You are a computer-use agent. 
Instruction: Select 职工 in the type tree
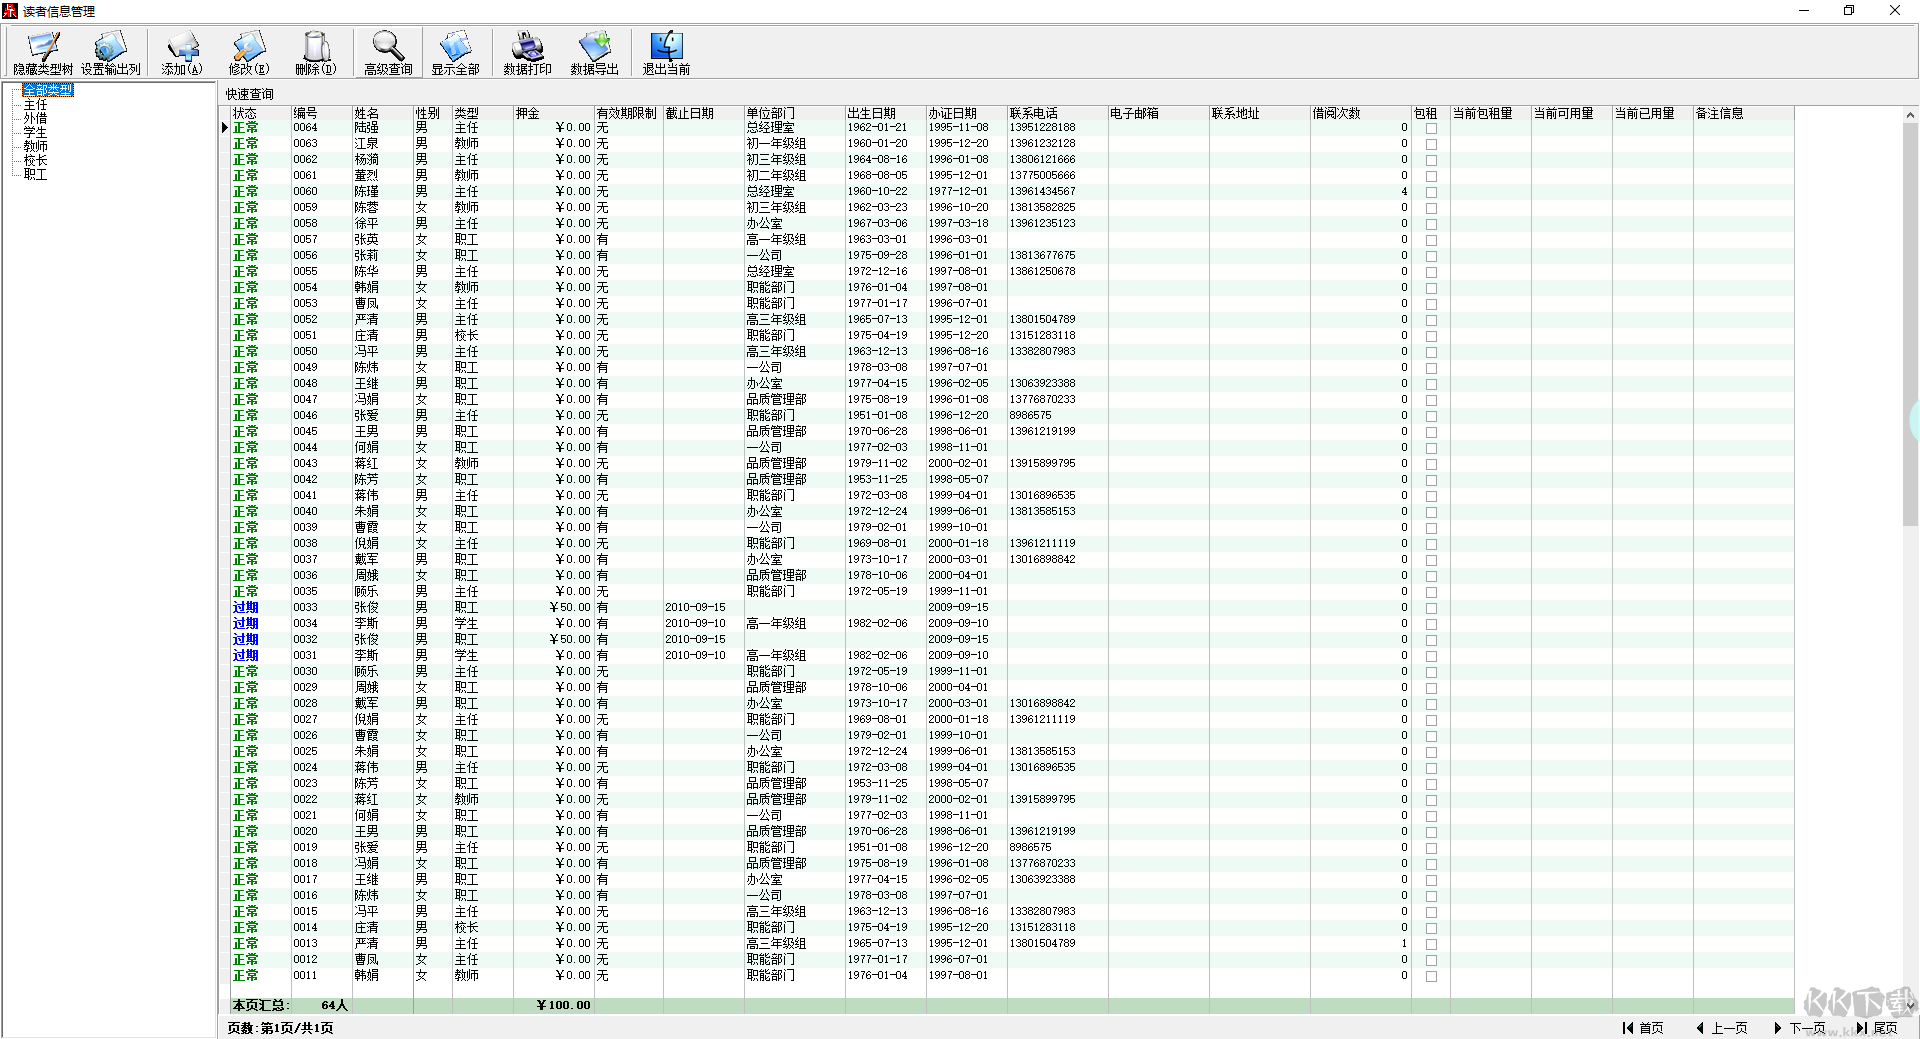35,174
